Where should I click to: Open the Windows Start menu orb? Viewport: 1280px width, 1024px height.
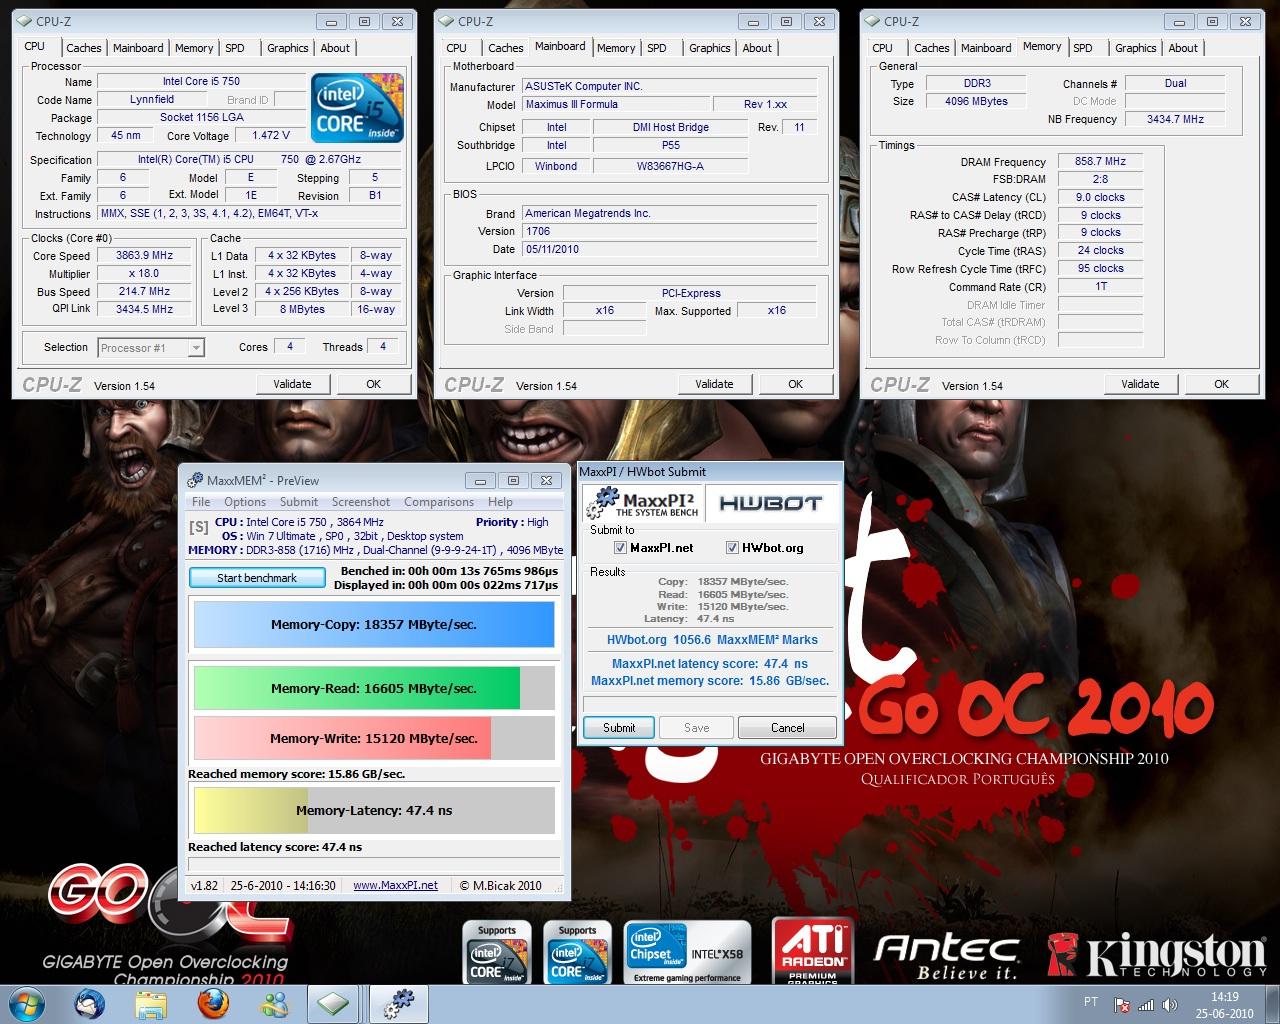pos(29,1003)
